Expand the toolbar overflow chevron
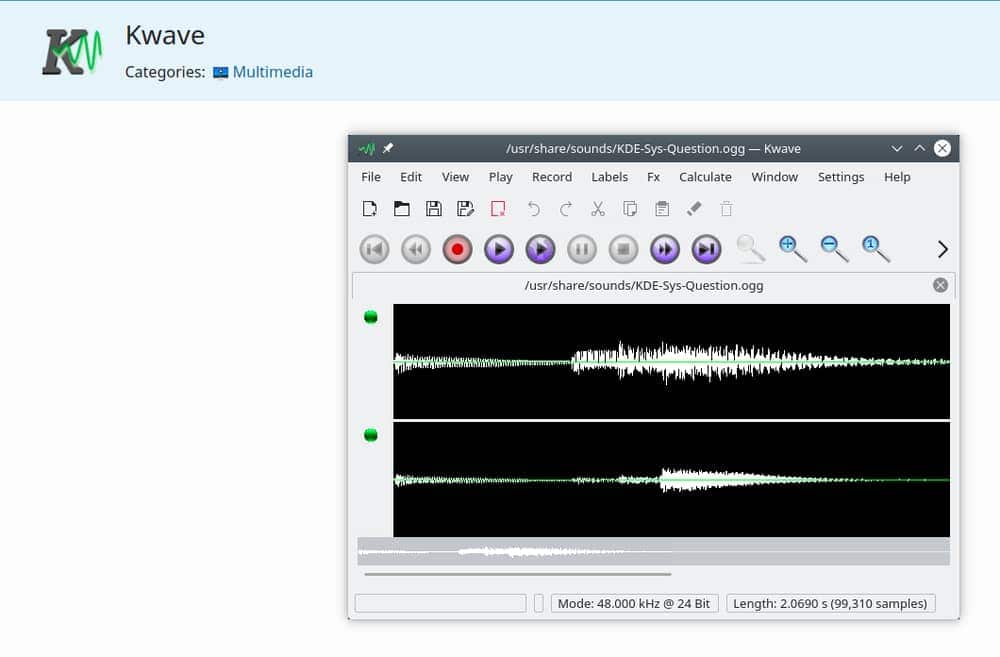 click(943, 249)
